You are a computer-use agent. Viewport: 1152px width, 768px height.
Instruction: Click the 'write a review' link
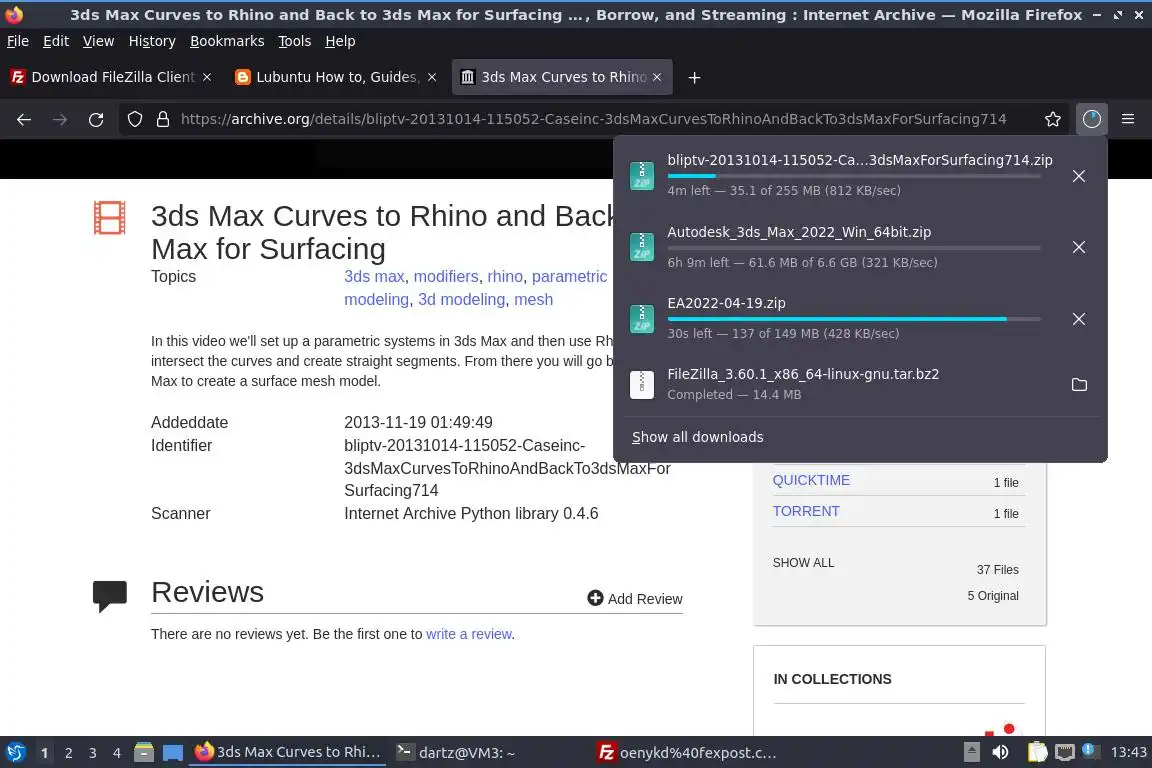pos(469,634)
